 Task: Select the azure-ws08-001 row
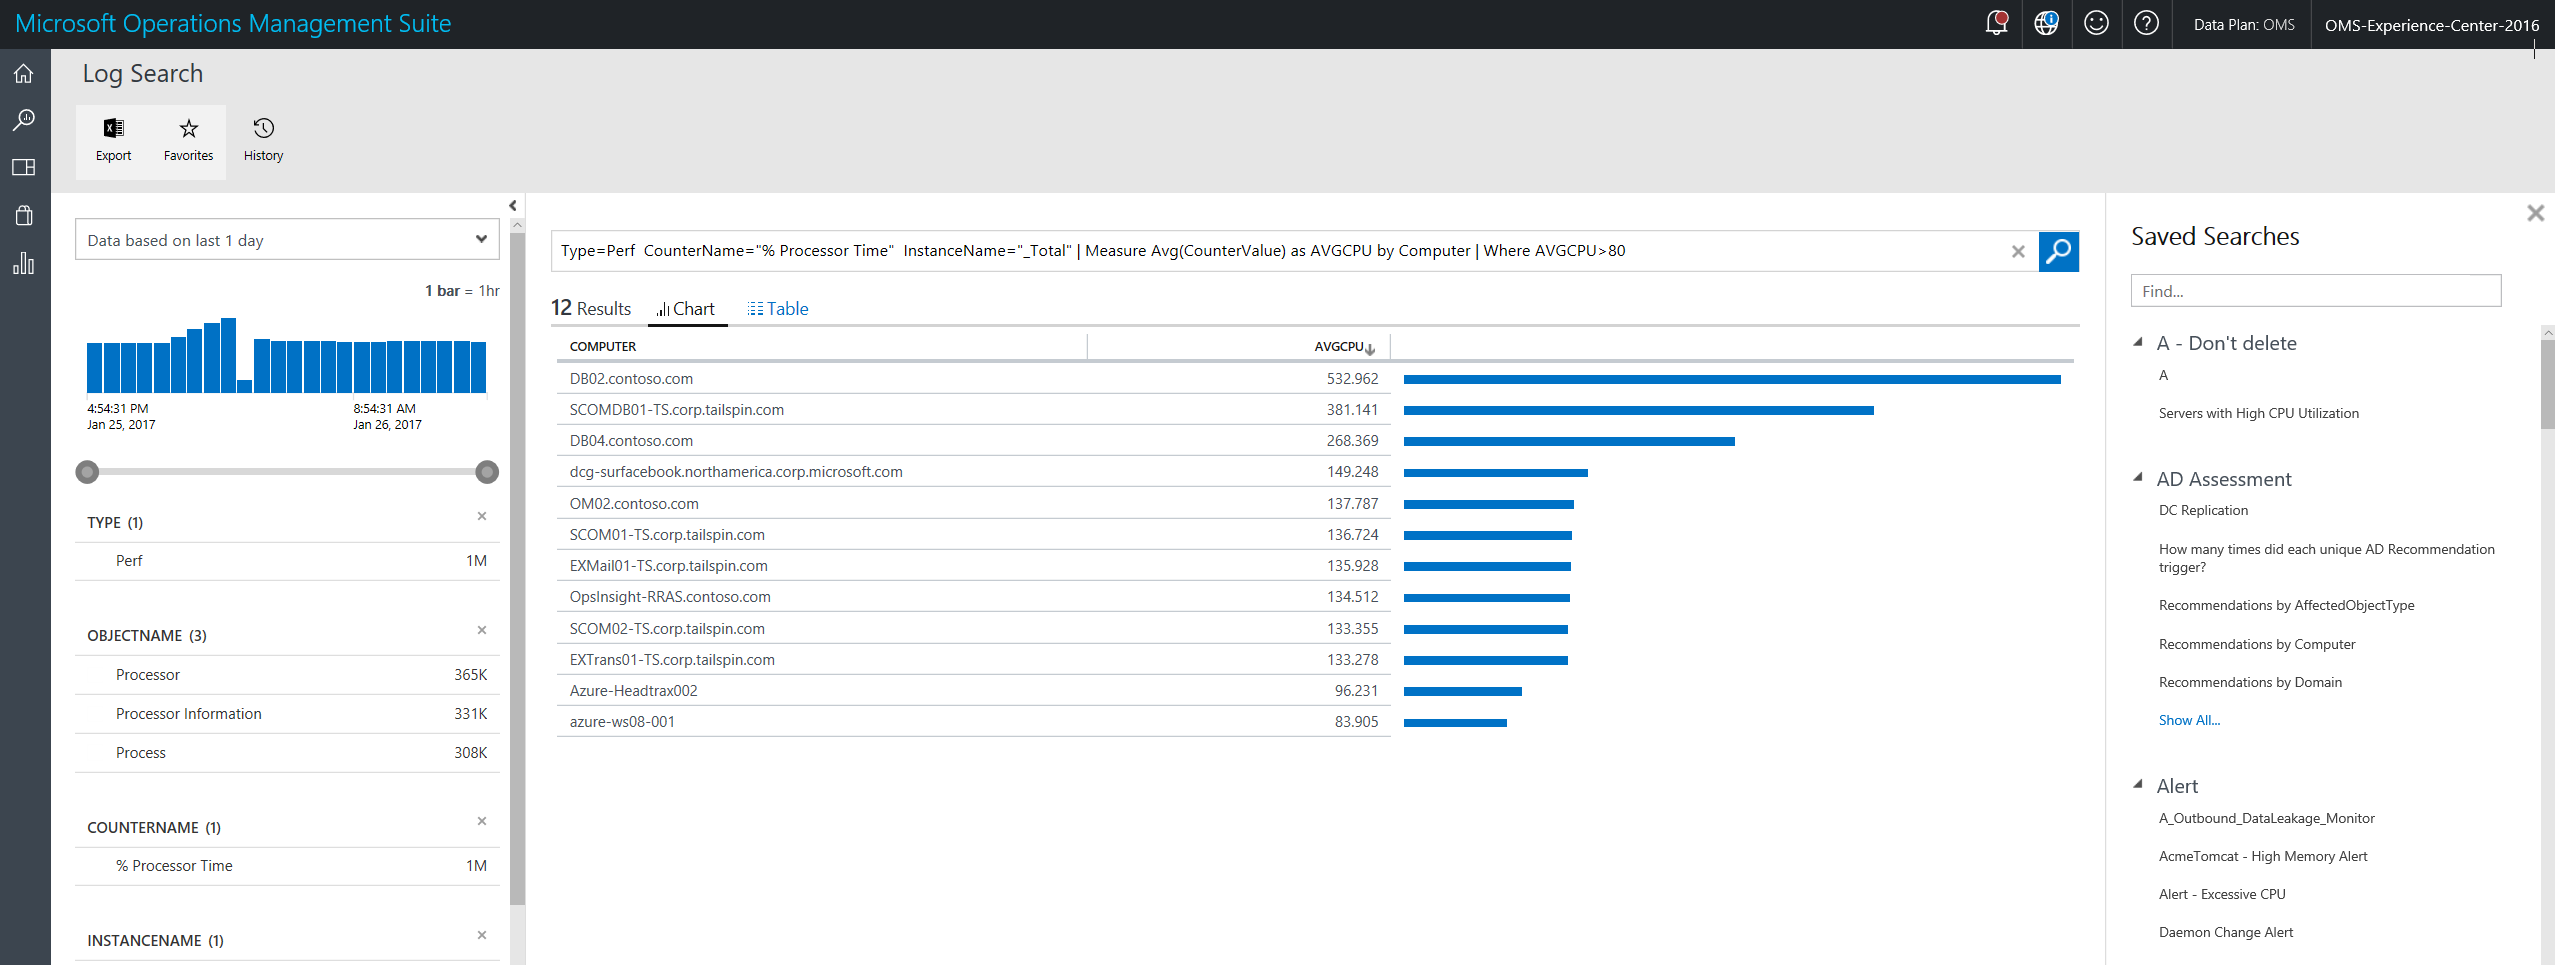[x=973, y=722]
